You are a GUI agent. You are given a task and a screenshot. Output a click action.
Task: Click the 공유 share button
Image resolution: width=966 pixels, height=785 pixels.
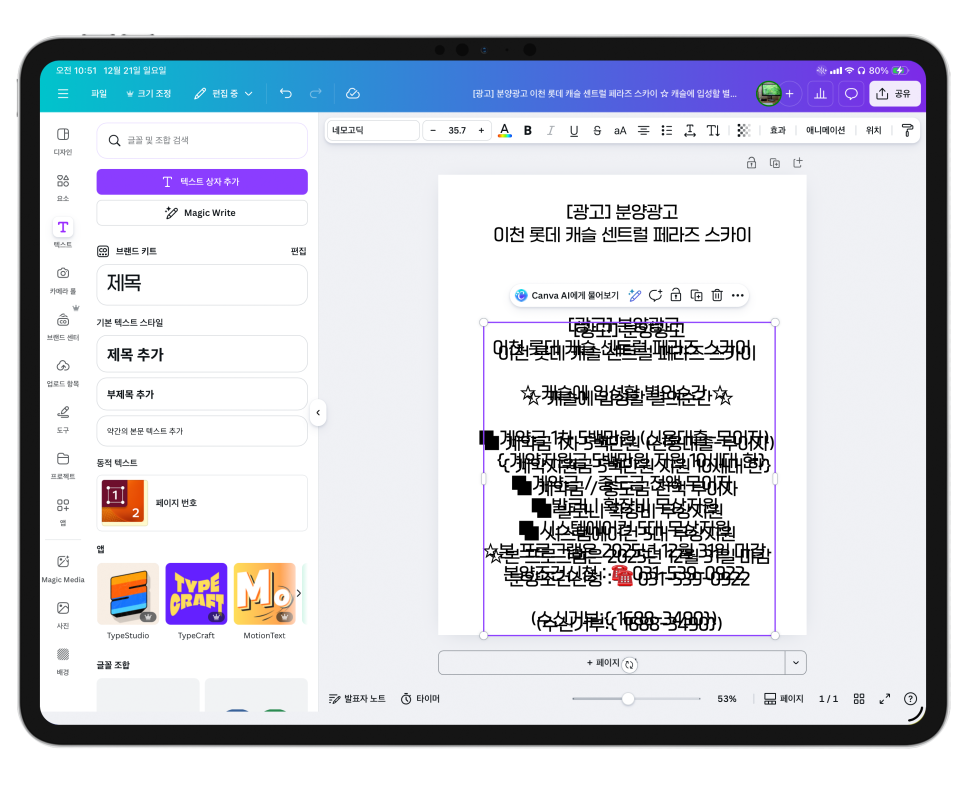click(x=895, y=94)
